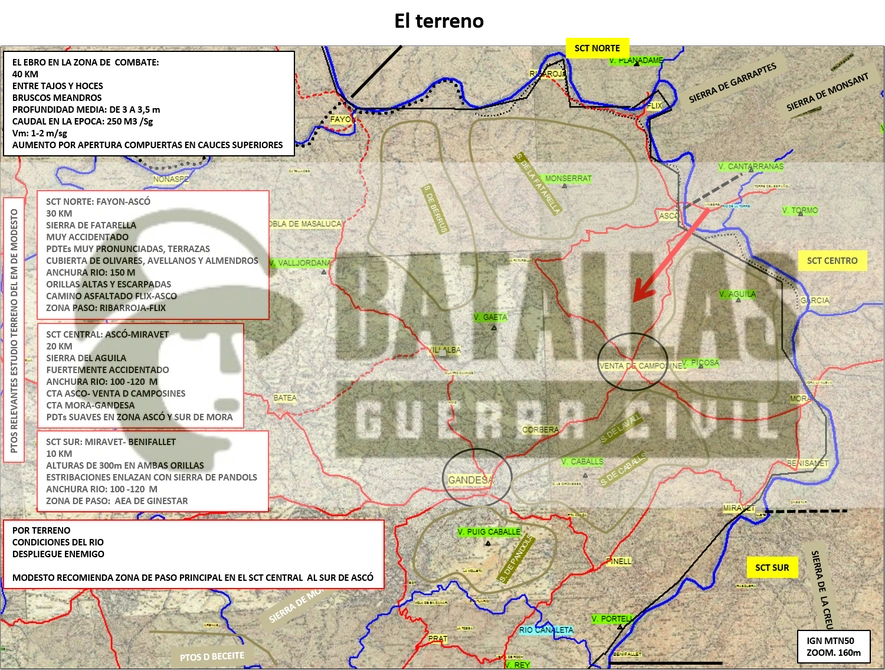Click the "SIERRA DE FATARELLA" text line
Image resolution: width=885 pixels, height=670 pixels.
pyautogui.click(x=91, y=225)
